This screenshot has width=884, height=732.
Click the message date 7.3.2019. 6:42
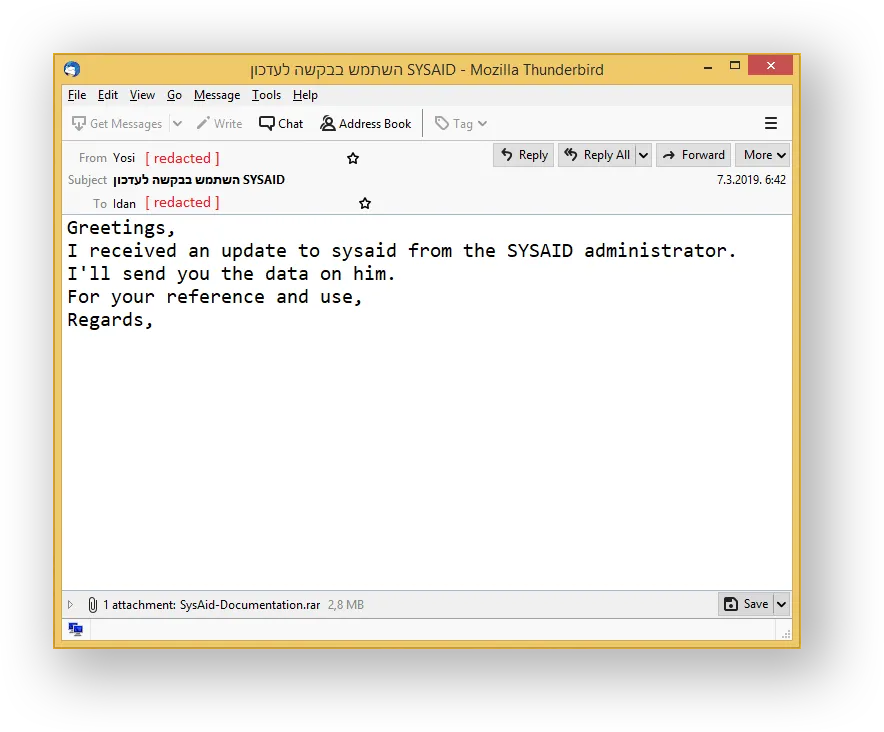pos(751,180)
